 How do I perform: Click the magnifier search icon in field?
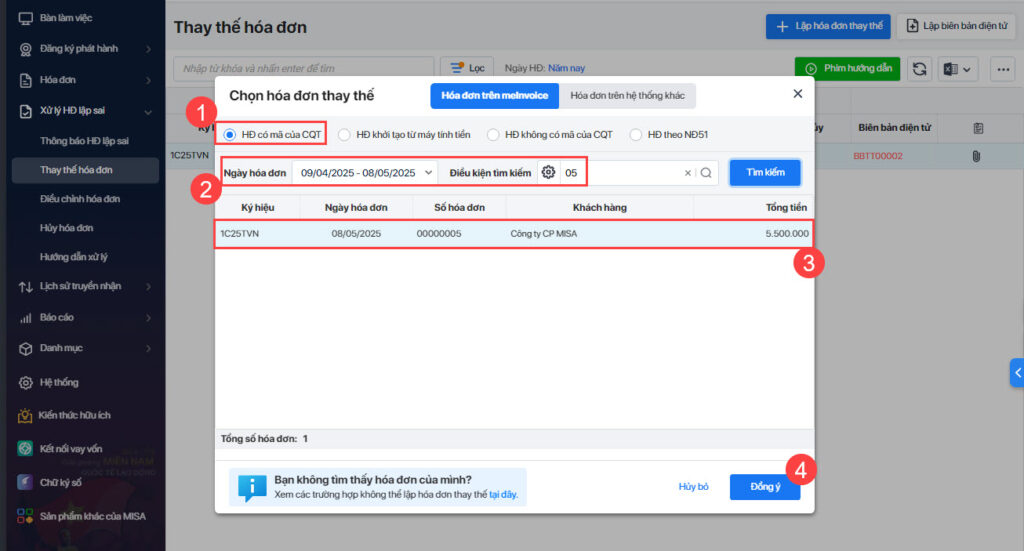pyautogui.click(x=706, y=173)
